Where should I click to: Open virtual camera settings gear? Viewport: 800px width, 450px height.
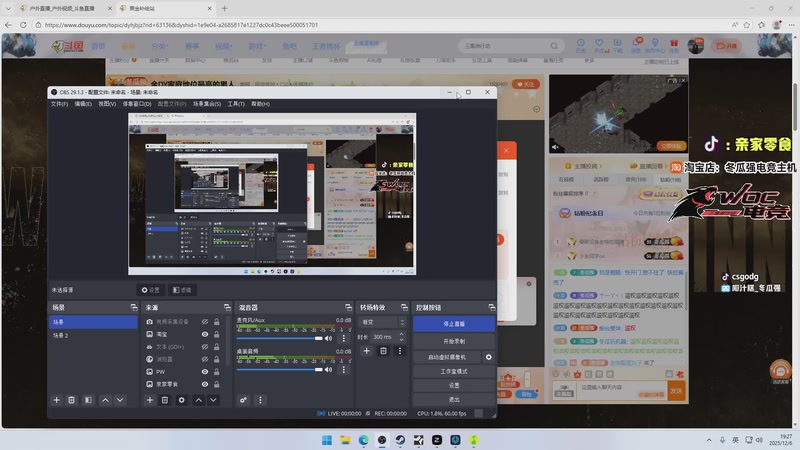(x=488, y=357)
